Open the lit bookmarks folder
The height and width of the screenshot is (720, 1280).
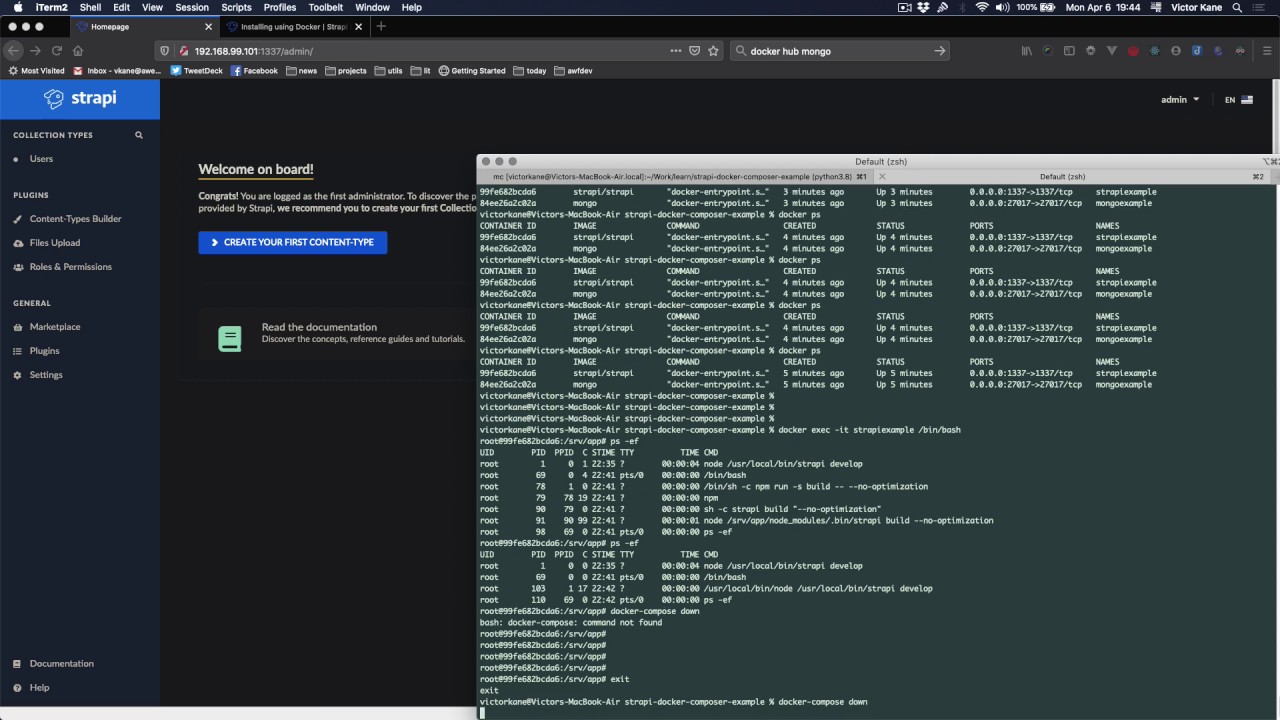click(421, 71)
